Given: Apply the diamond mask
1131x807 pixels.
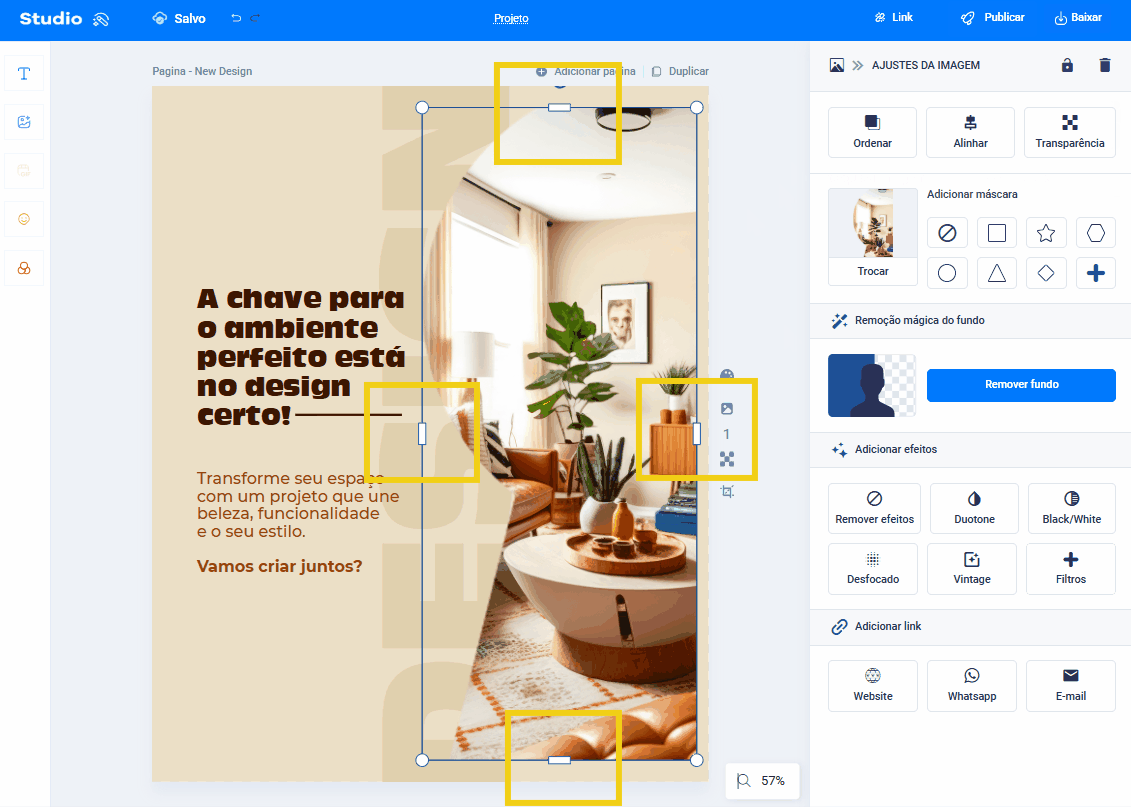Looking at the screenshot, I should tap(1046, 273).
